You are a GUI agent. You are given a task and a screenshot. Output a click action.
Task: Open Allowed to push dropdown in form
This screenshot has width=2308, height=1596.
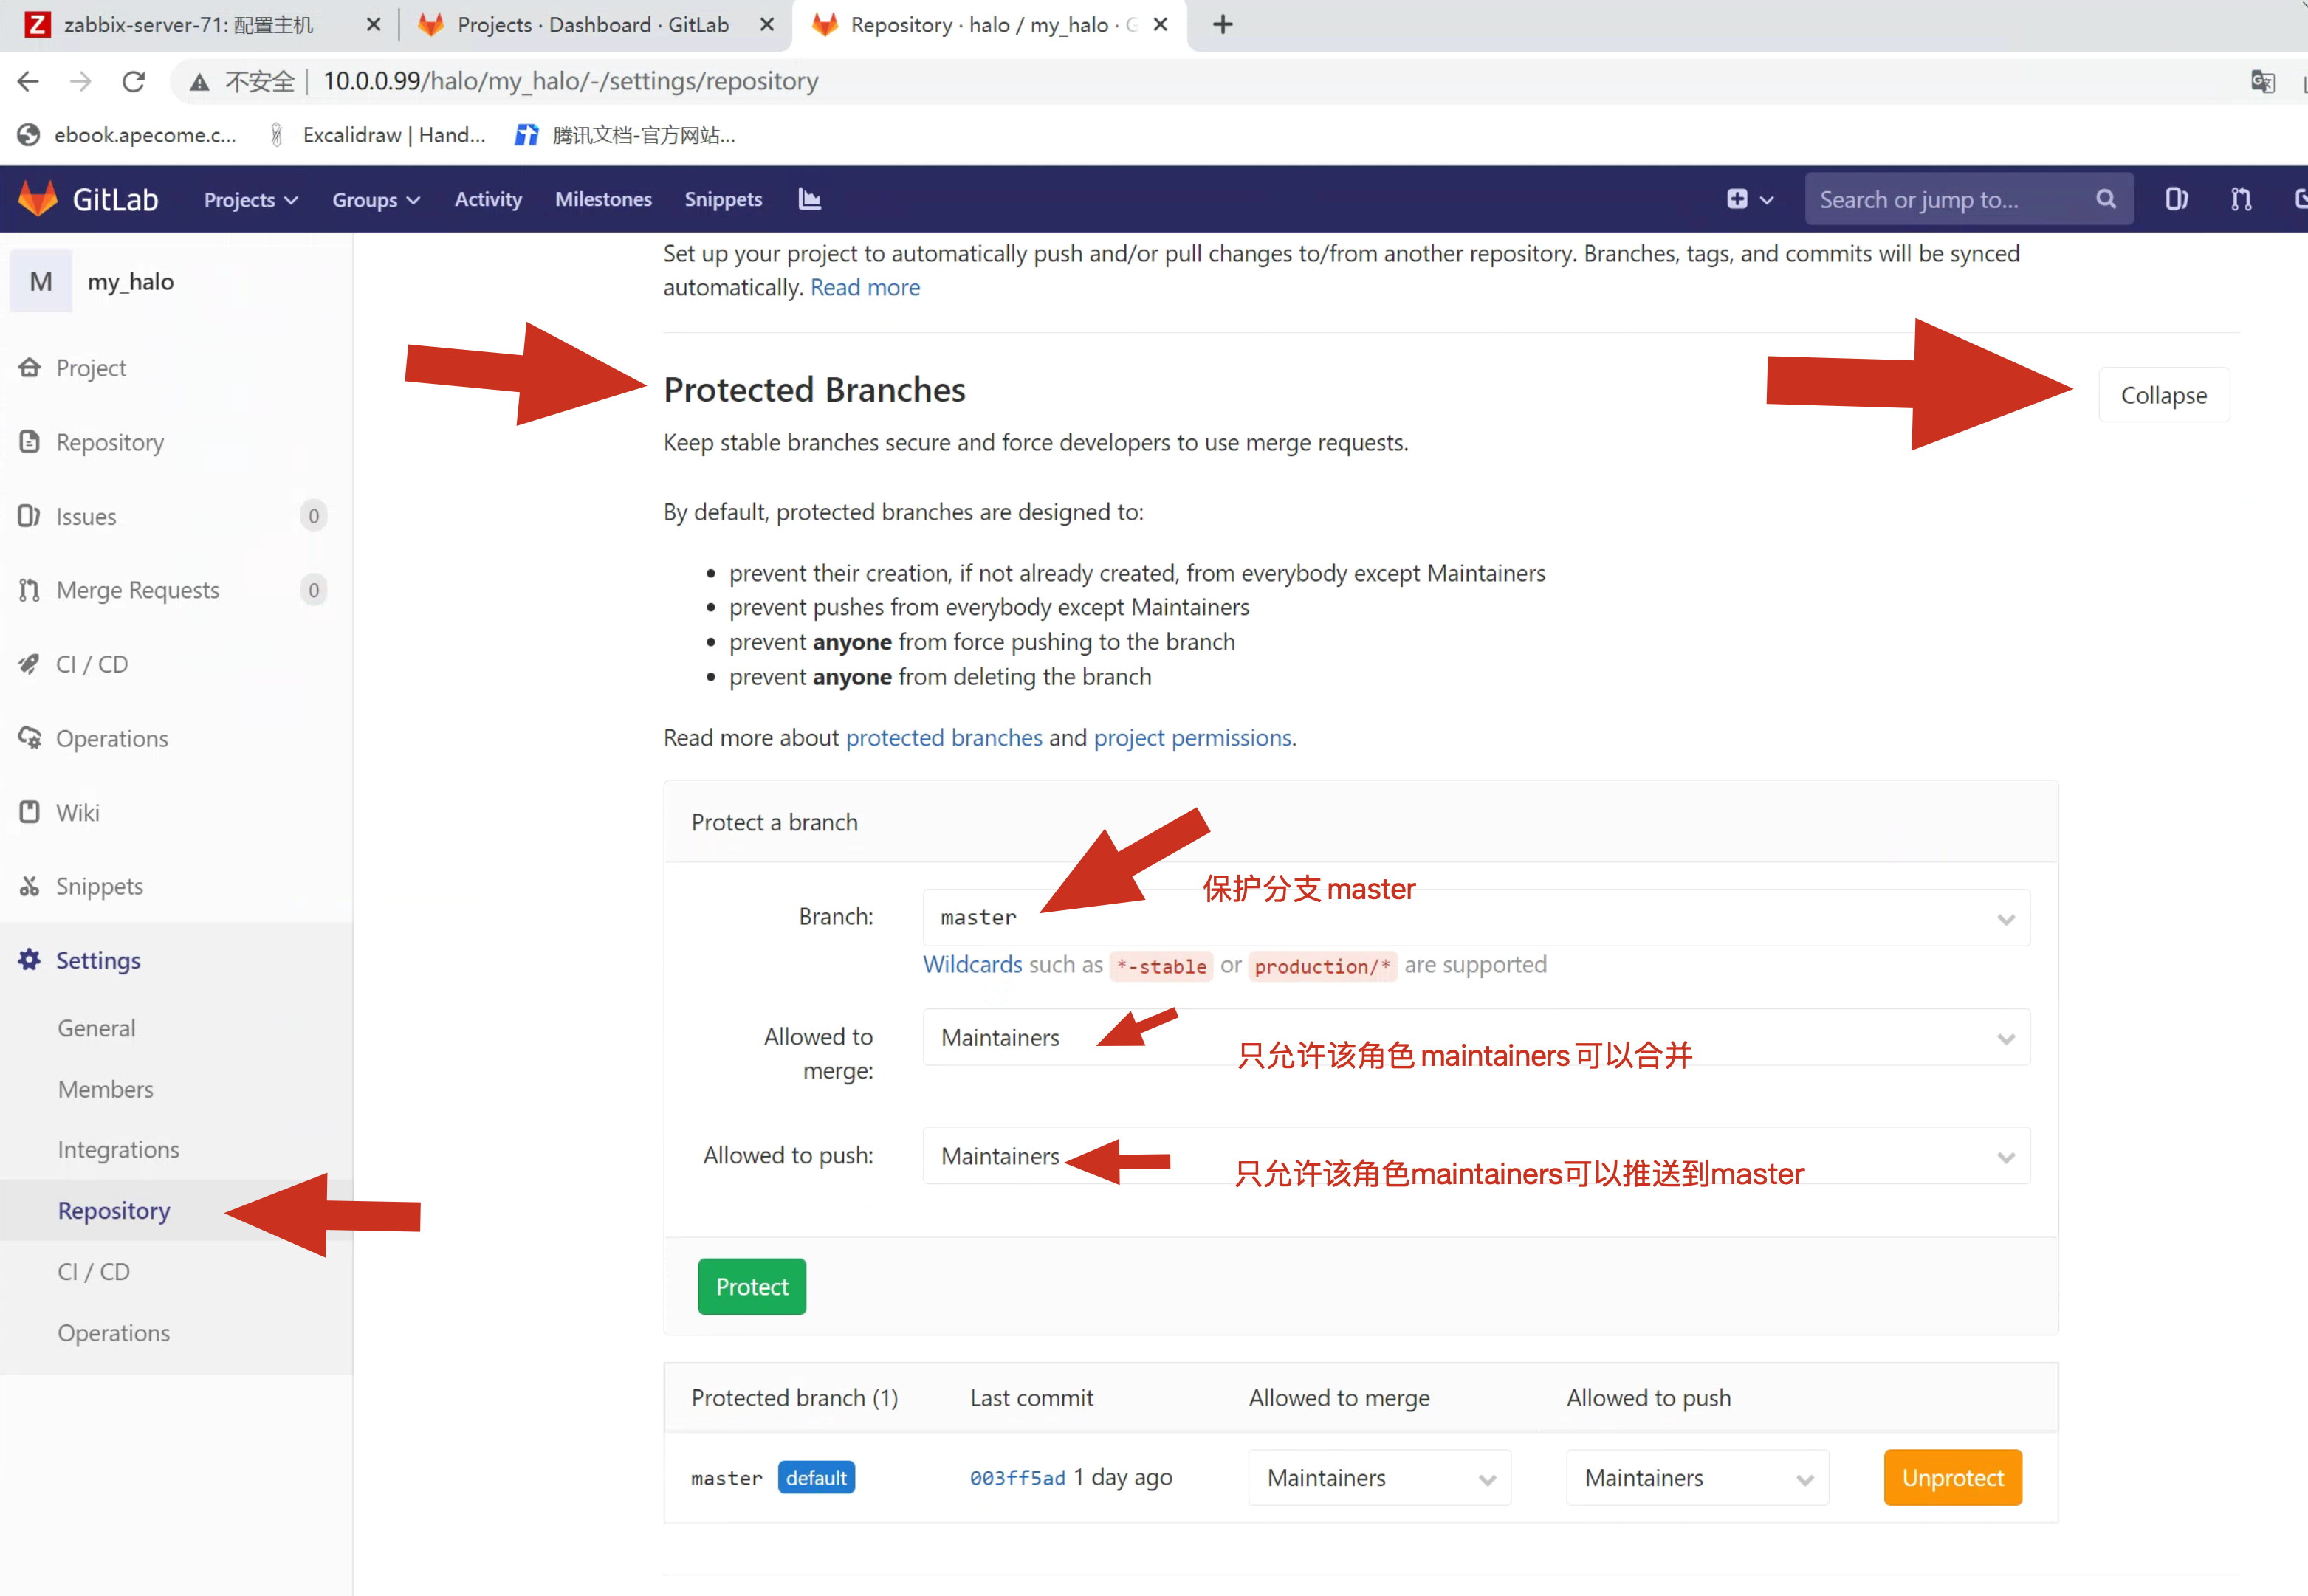[1476, 1156]
